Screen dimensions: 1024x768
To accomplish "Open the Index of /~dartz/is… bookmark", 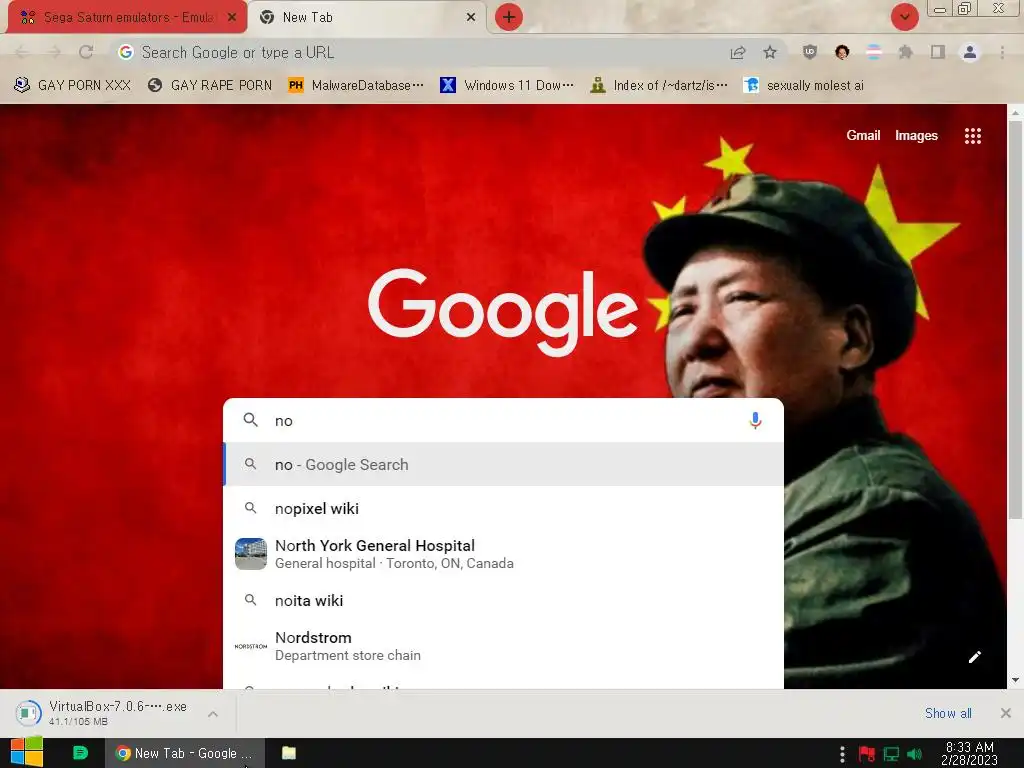I will [x=658, y=86].
